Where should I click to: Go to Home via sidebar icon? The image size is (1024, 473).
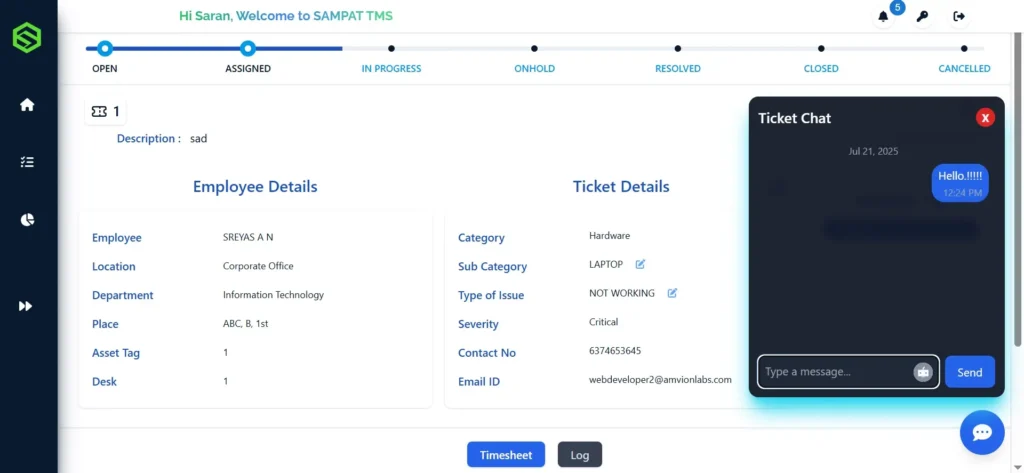click(27, 105)
